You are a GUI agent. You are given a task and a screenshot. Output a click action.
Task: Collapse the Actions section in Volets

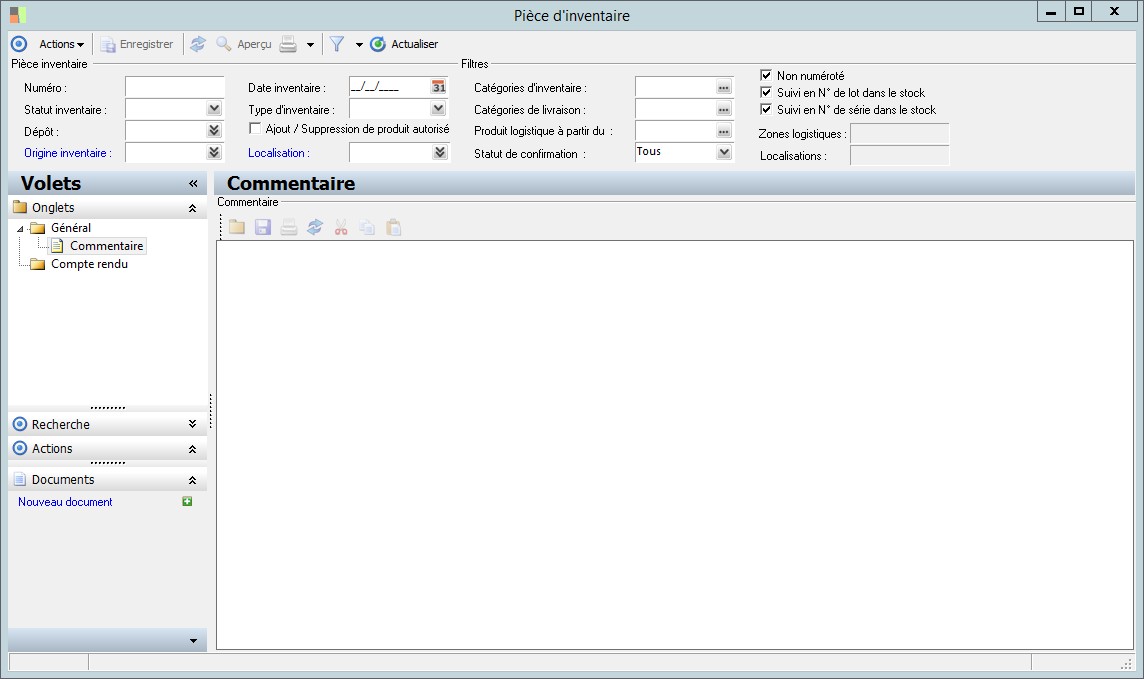(x=193, y=449)
